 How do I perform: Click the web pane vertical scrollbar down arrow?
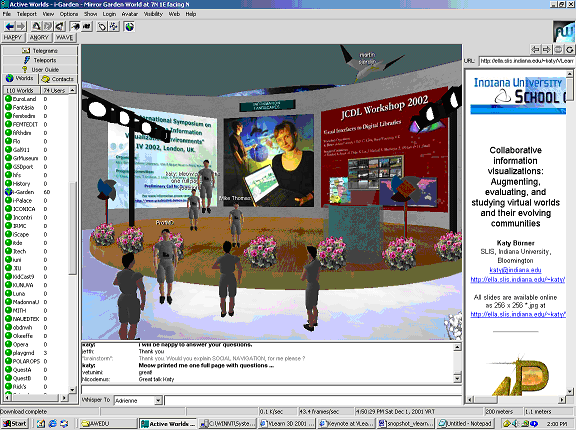point(570,391)
